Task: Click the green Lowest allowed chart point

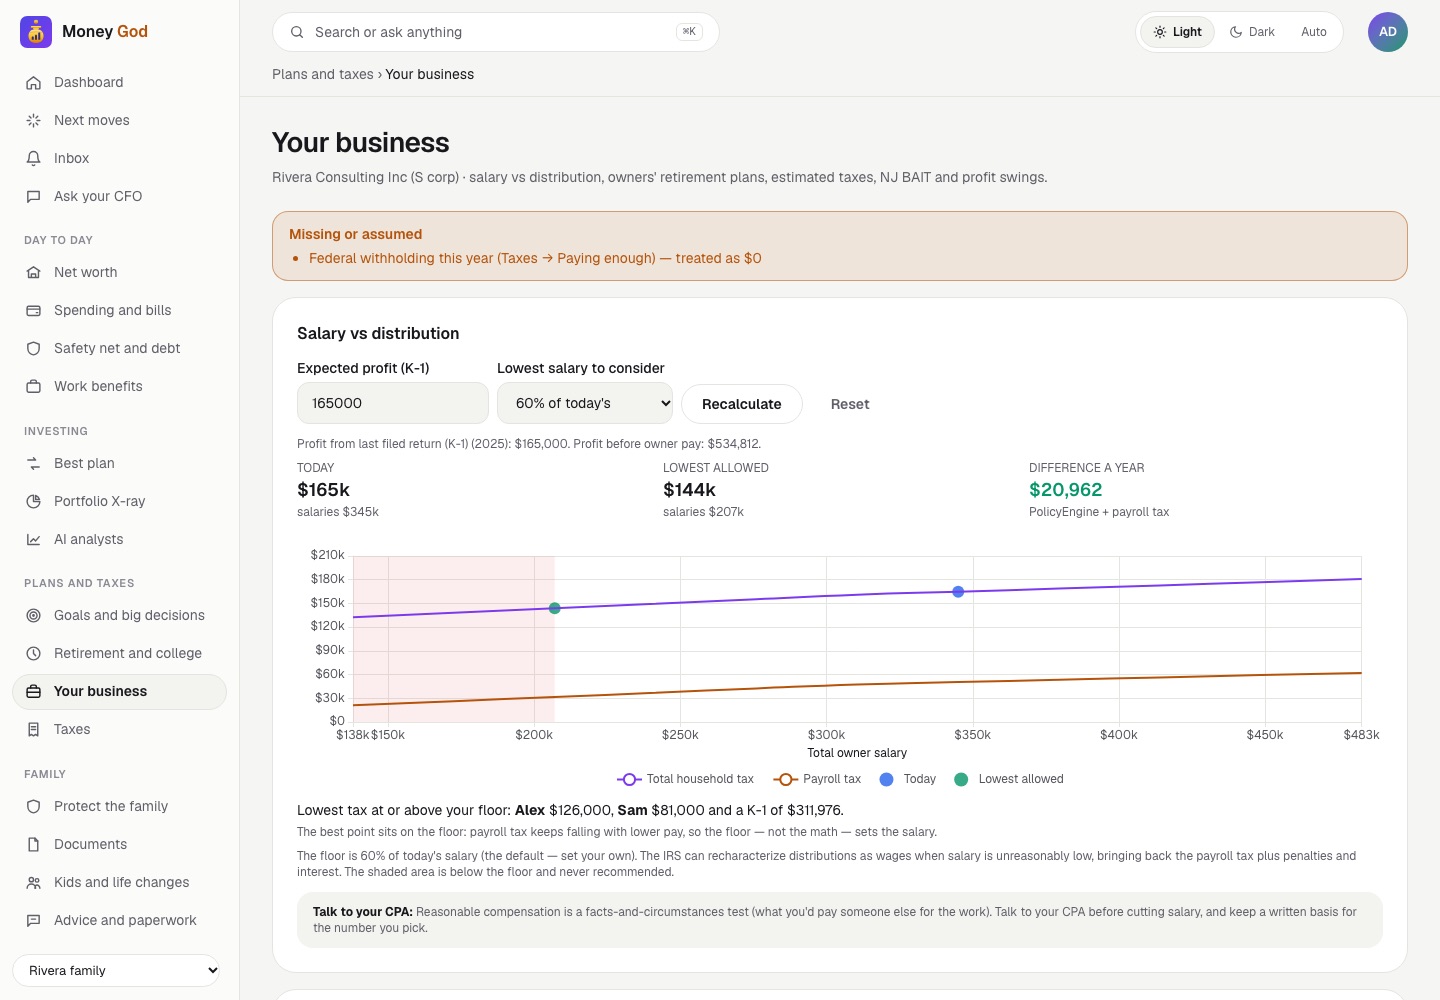Action: coord(555,608)
